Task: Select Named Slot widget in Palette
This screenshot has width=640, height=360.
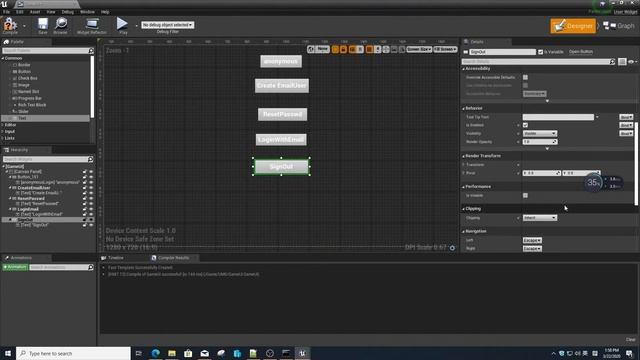Action: pos(28,91)
